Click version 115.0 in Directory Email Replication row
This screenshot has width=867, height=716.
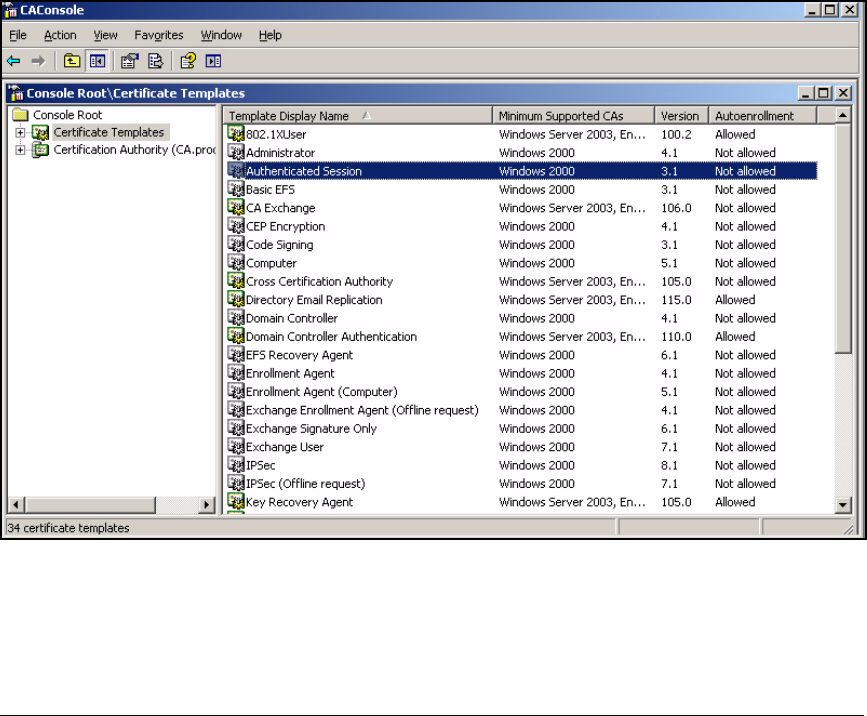676,300
